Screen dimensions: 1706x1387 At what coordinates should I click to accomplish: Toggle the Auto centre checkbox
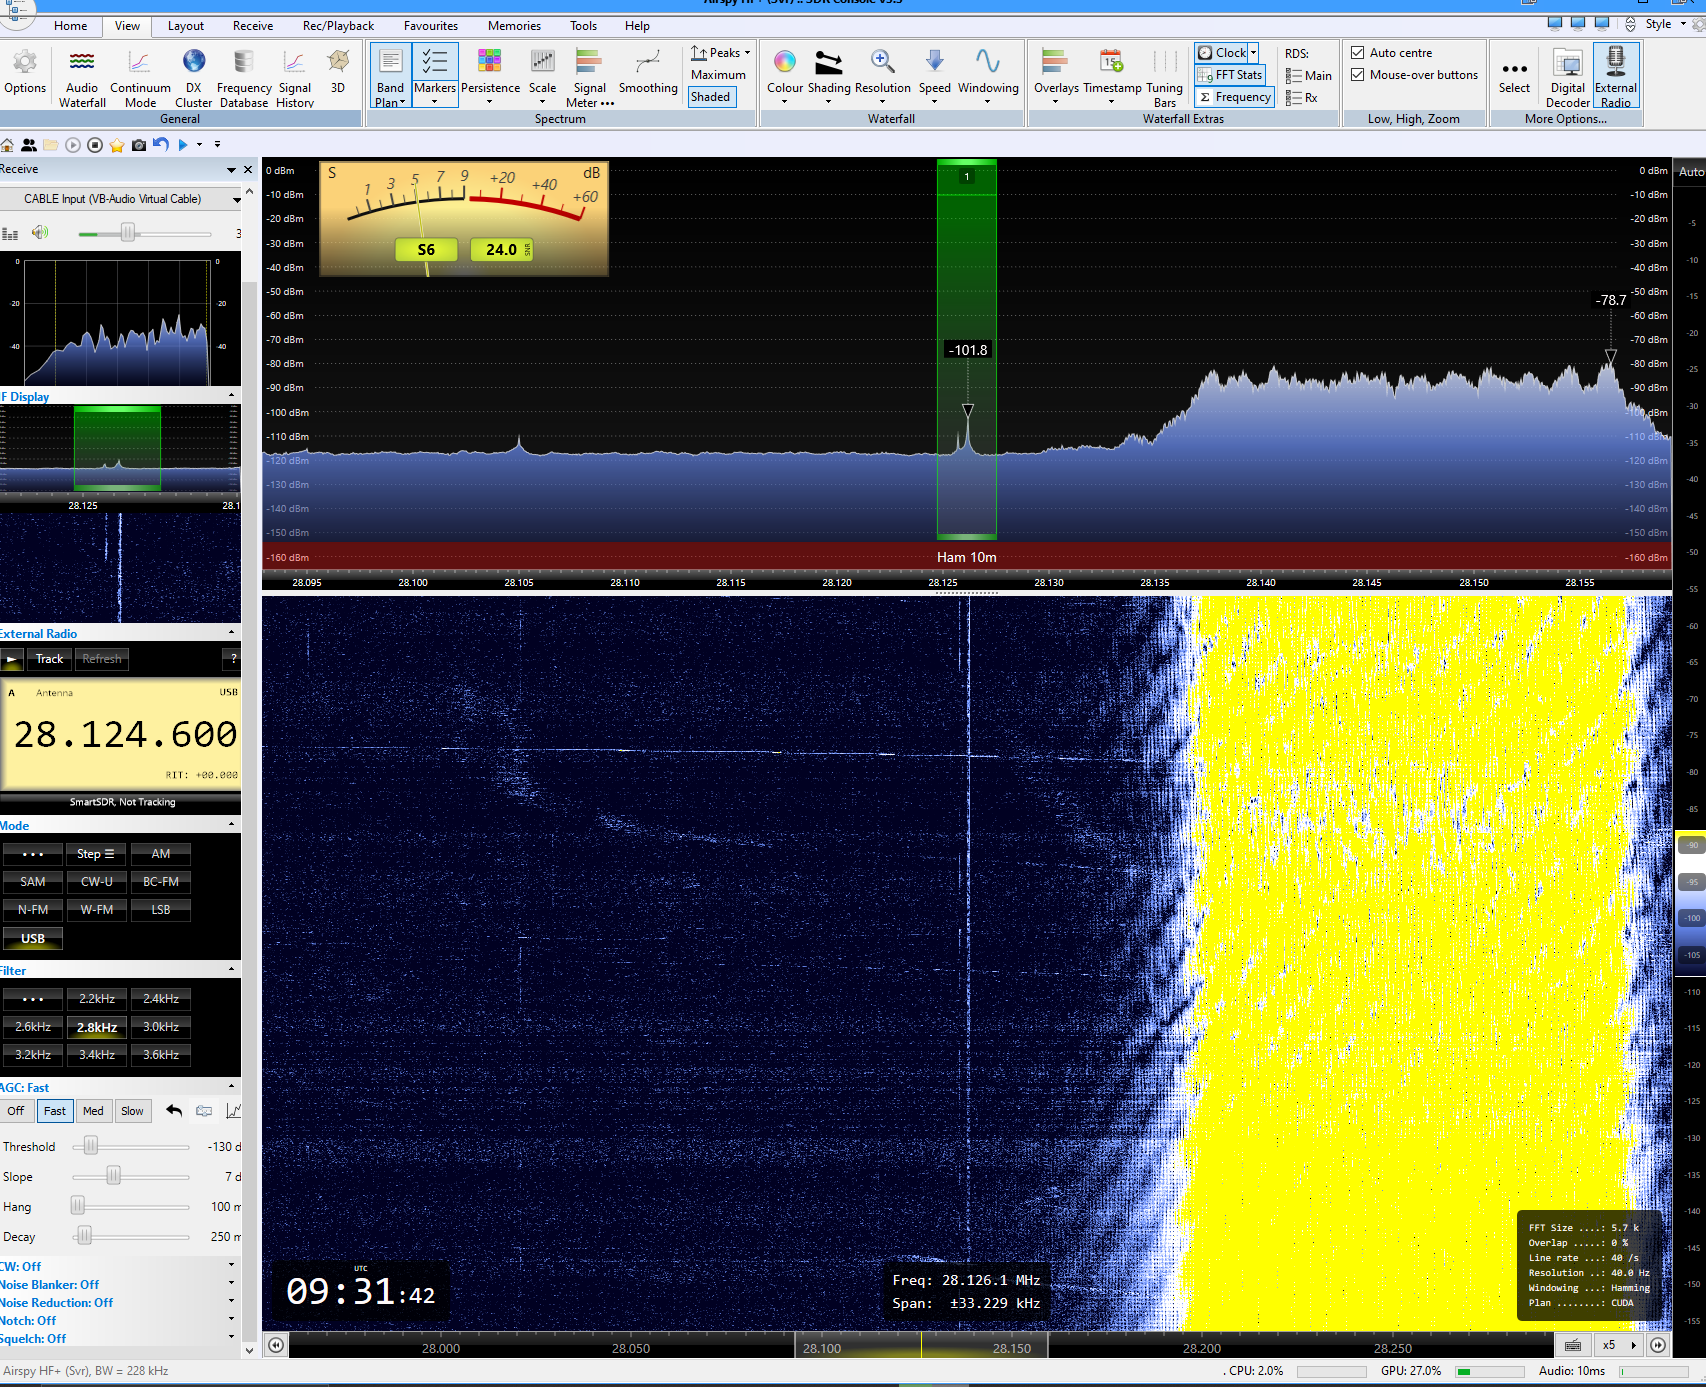(1358, 53)
